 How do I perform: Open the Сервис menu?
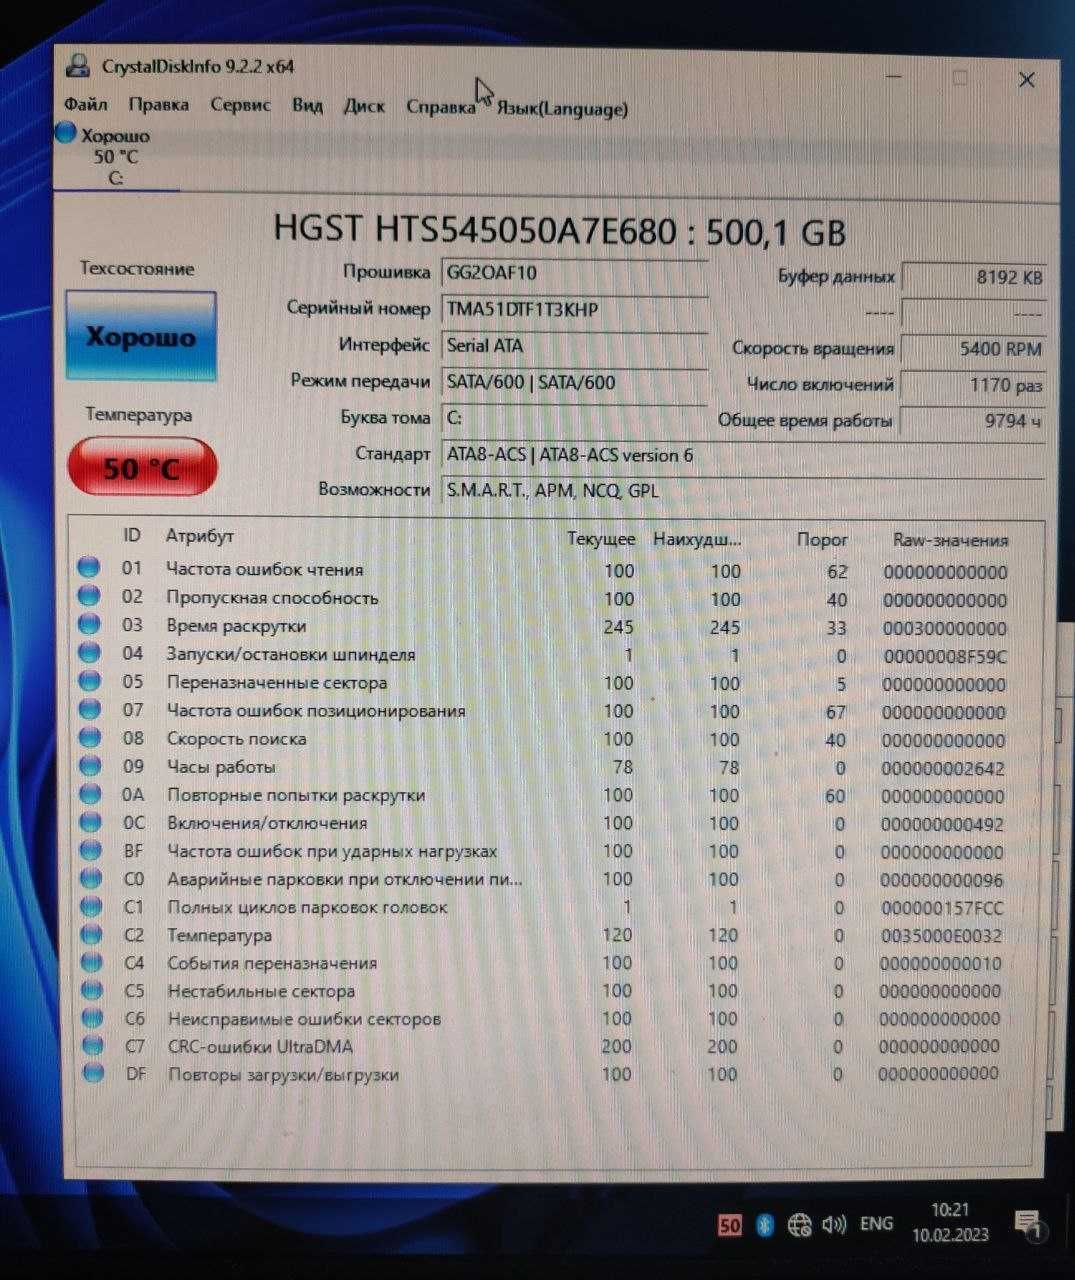click(x=240, y=105)
